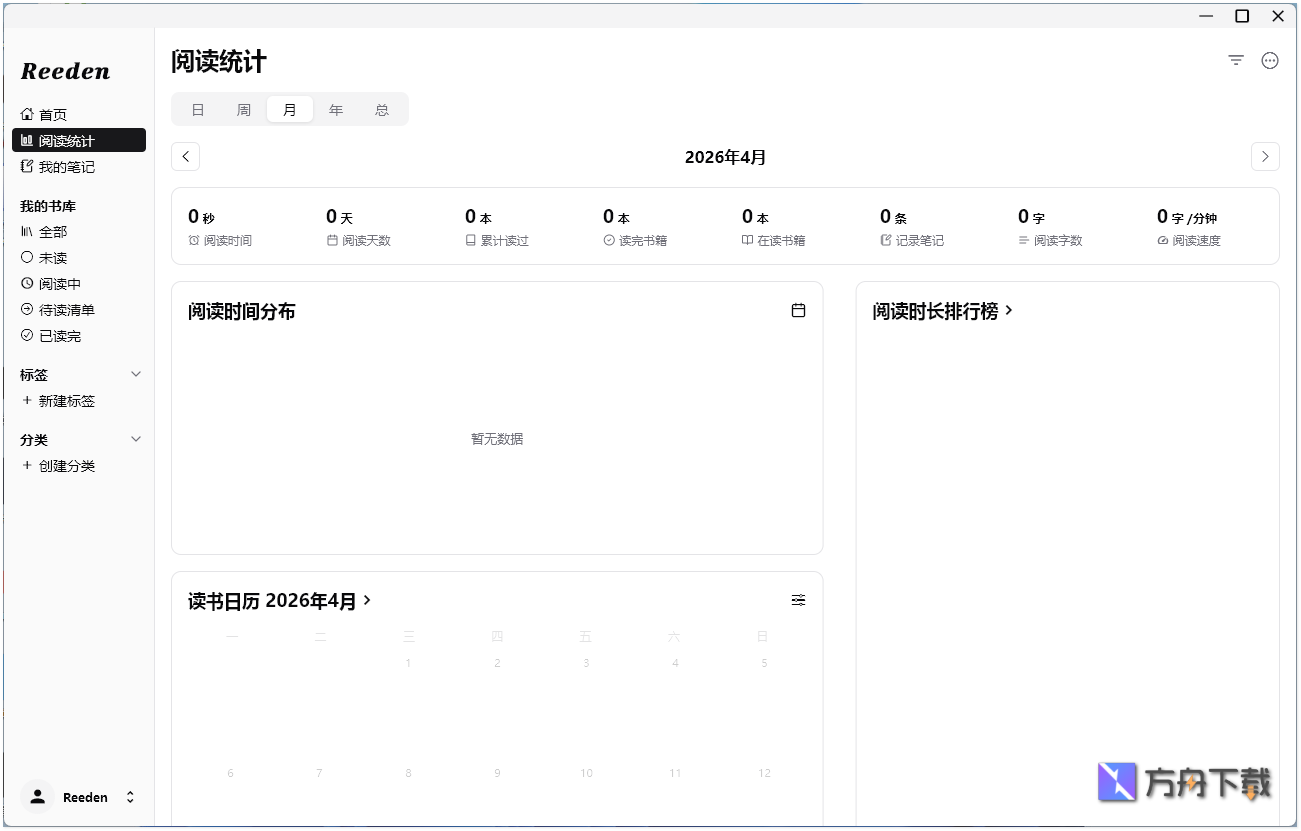Collapse the 标签 section
Image resolution: width=1301 pixels, height=831 pixels.
(x=136, y=374)
